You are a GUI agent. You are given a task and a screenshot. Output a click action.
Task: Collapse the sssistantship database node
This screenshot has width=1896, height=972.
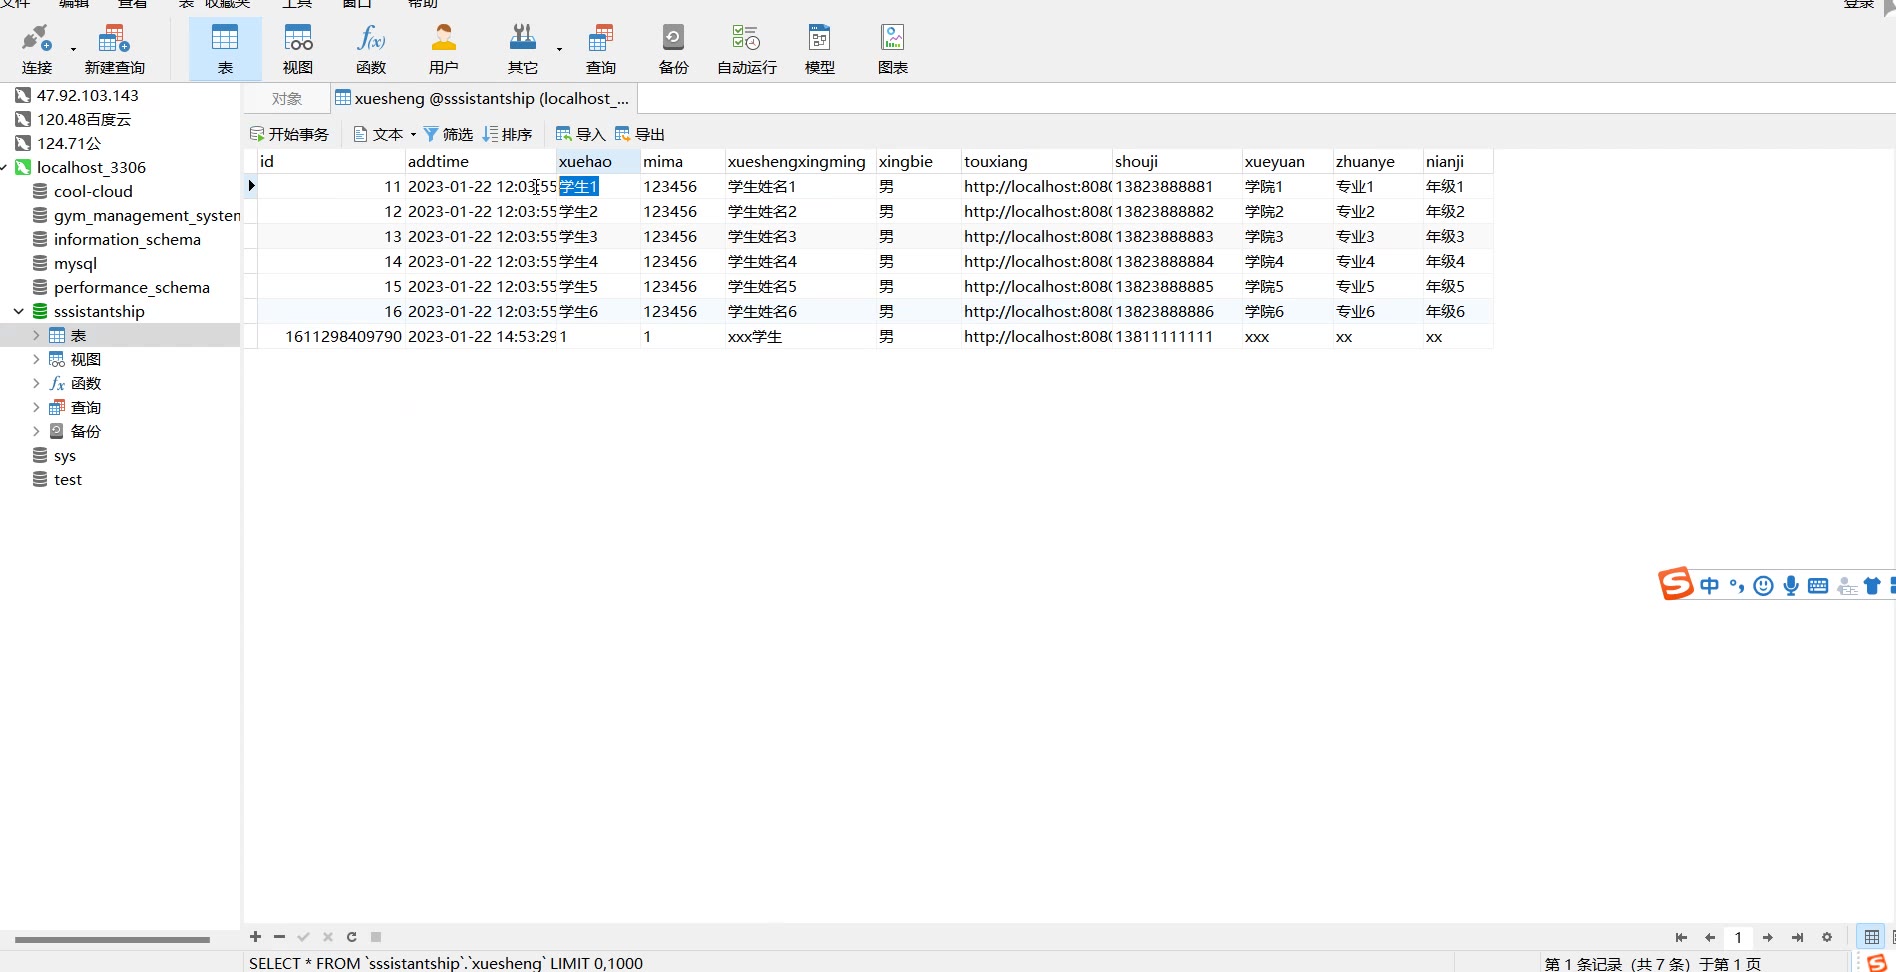pyautogui.click(x=18, y=312)
